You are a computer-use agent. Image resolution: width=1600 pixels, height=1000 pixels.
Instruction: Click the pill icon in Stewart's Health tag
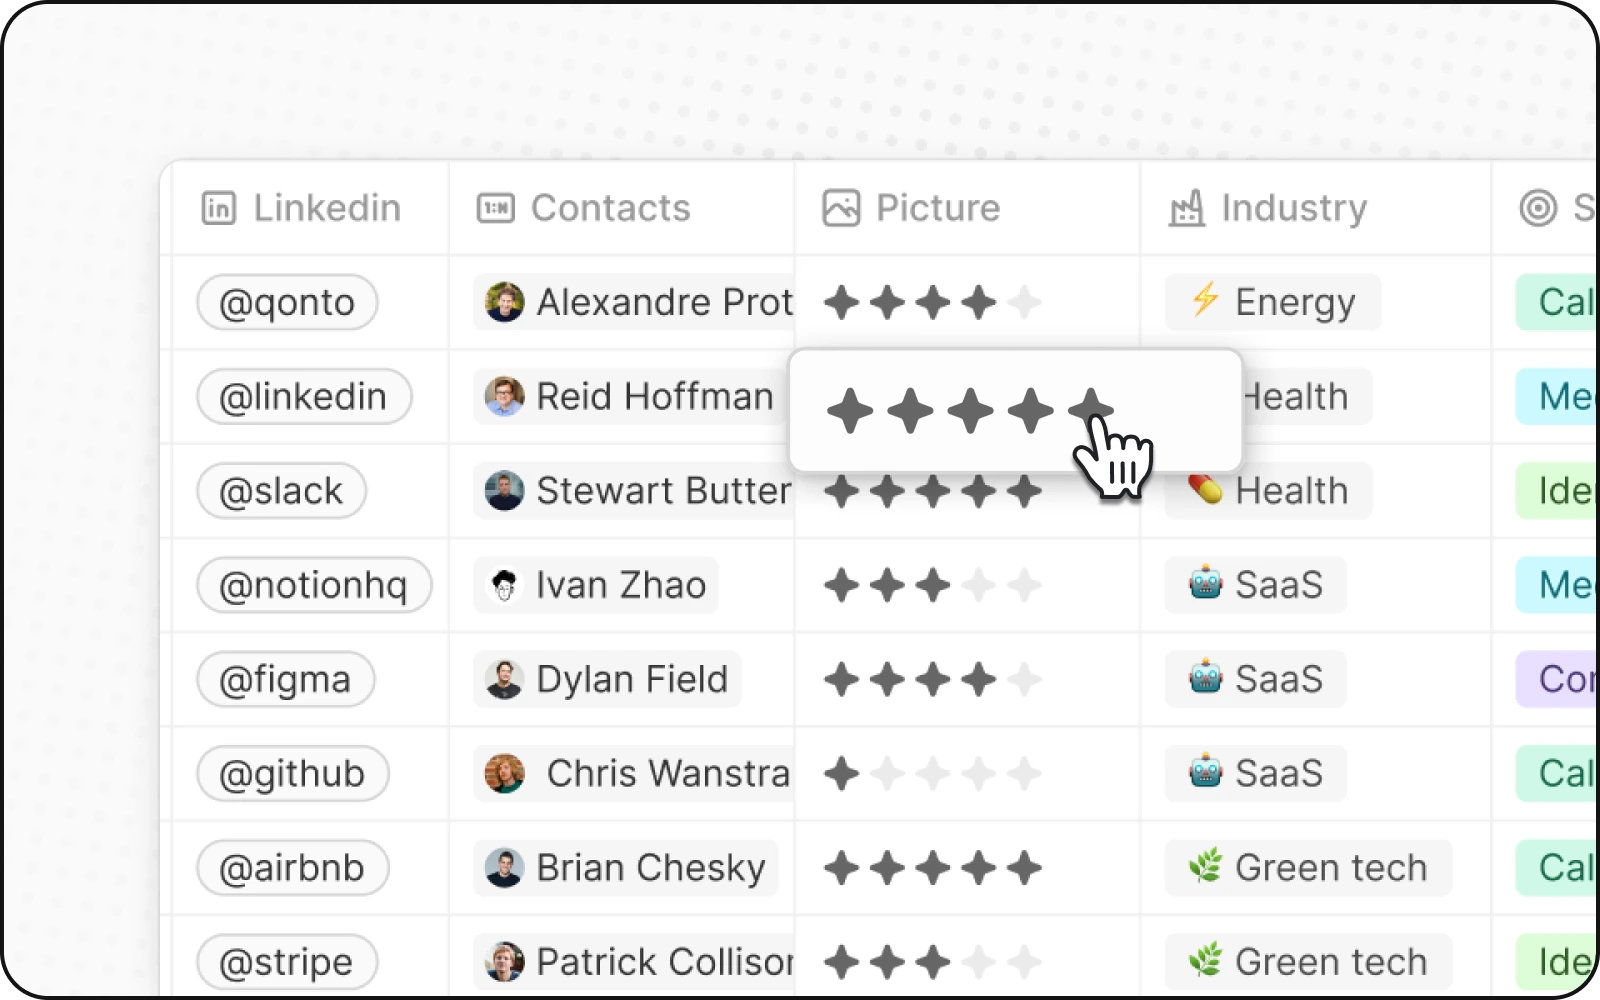[x=1204, y=490]
